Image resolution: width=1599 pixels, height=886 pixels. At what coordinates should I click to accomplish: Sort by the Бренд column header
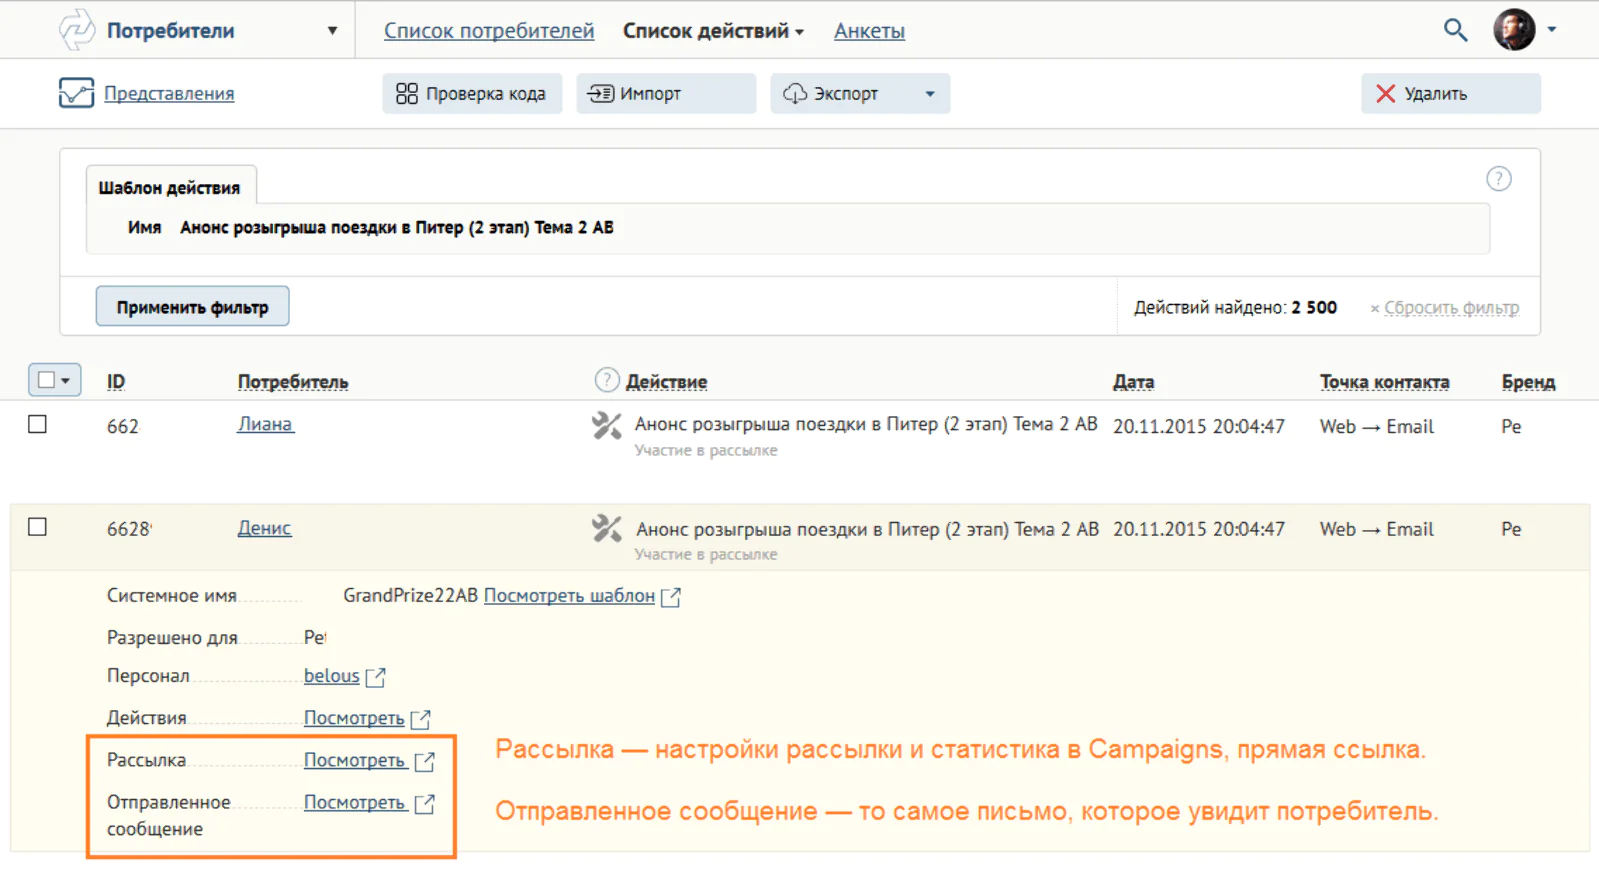click(x=1528, y=382)
